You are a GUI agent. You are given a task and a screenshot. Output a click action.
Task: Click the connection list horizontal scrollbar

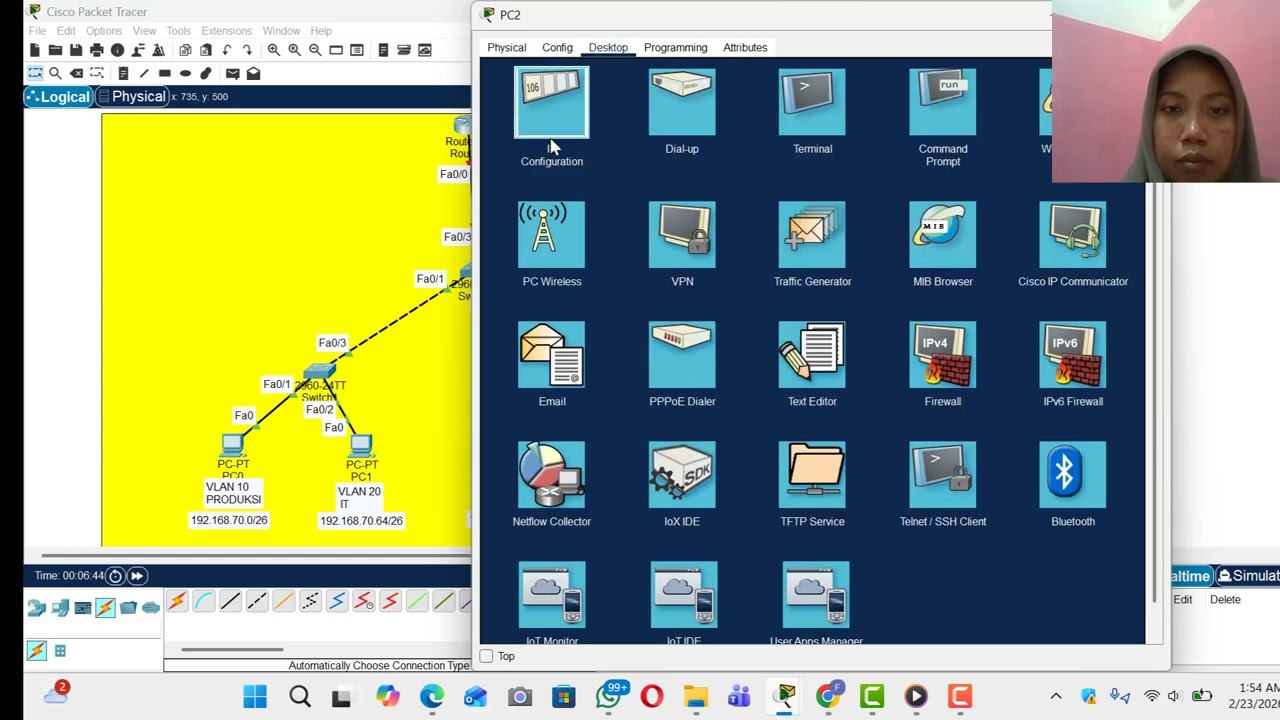pos(232,650)
